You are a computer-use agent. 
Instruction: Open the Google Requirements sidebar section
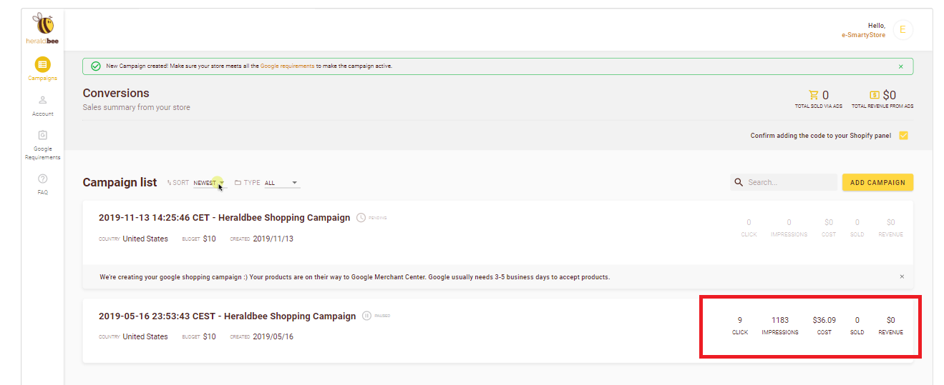(43, 145)
